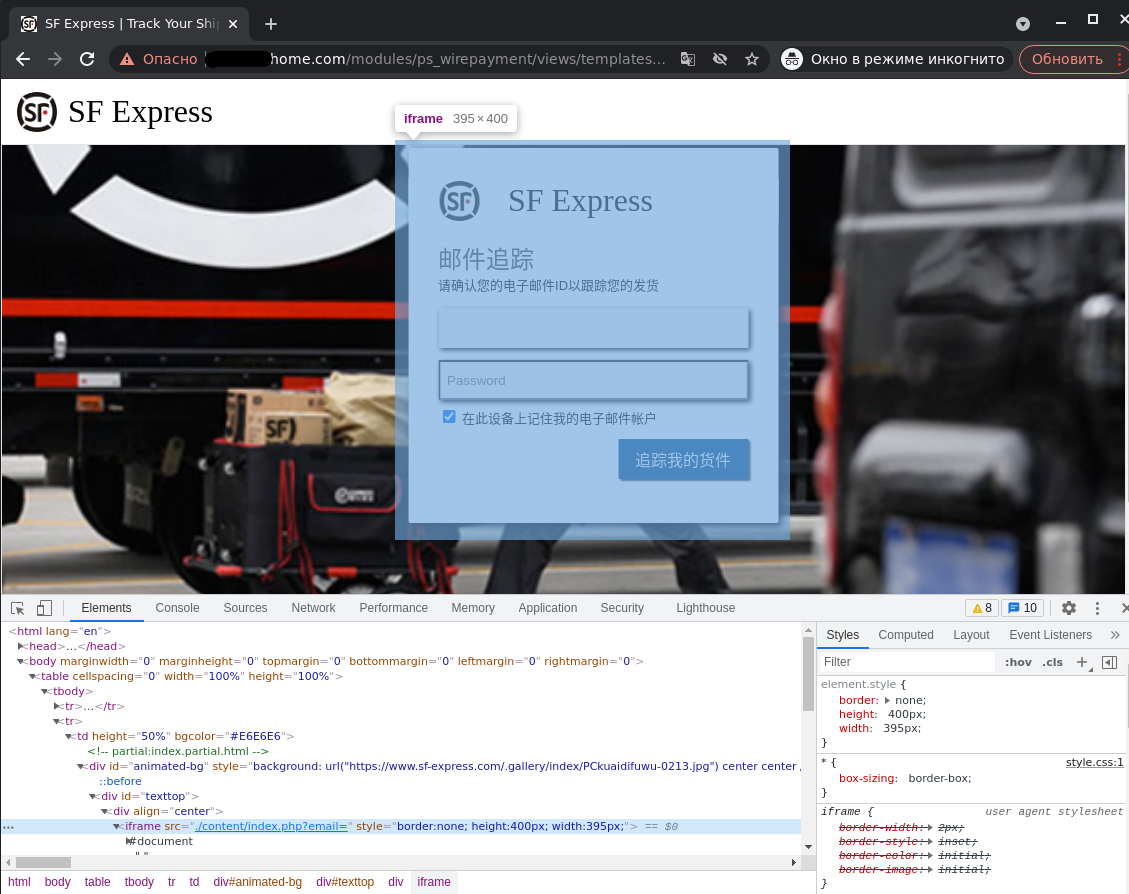Reload the current page
The height and width of the screenshot is (894, 1129).
click(x=87, y=59)
